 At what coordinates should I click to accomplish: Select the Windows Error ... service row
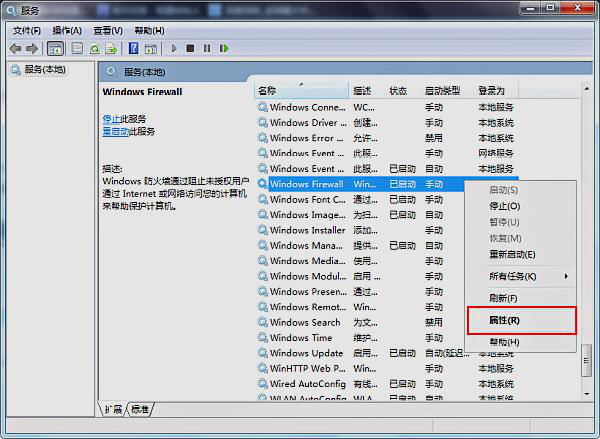click(x=386, y=138)
